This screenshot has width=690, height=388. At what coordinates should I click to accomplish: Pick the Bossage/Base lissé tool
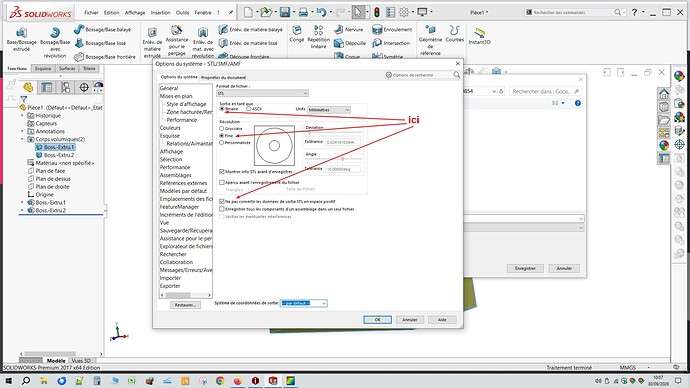[100, 43]
